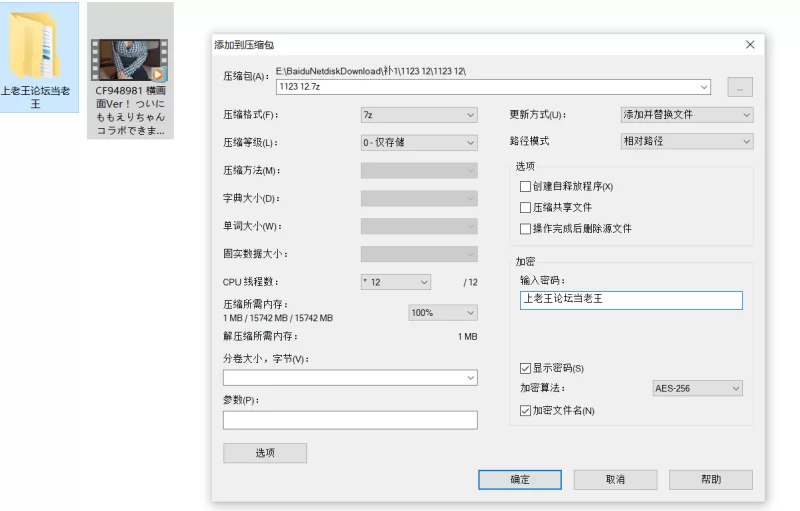This screenshot has width=800, height=511.
Task: Open the 路径模式 dropdown 相对路径
Action: [687, 141]
